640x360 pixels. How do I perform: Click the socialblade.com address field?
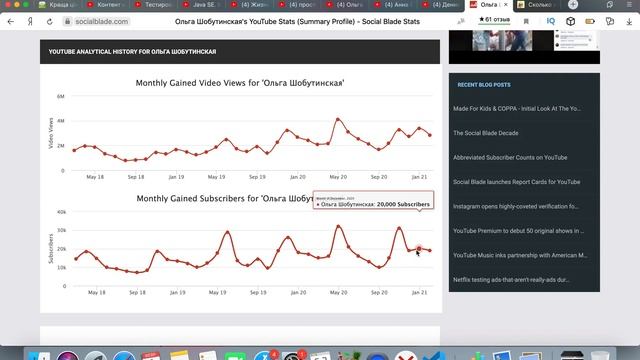click(x=102, y=21)
